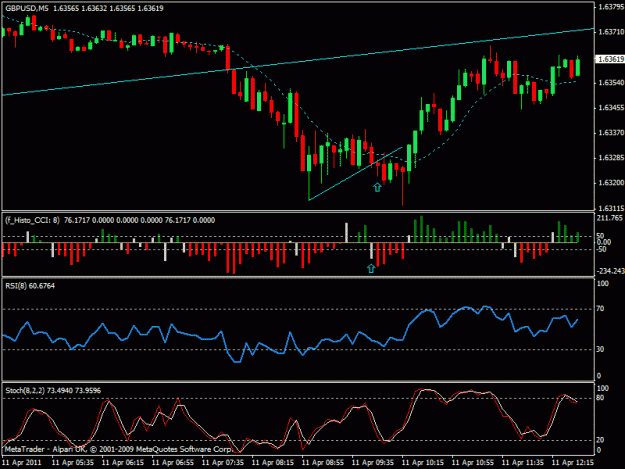This screenshot has width=625, height=469.
Task: Click time axis label 11 Apr 05:35
Action: (73, 463)
